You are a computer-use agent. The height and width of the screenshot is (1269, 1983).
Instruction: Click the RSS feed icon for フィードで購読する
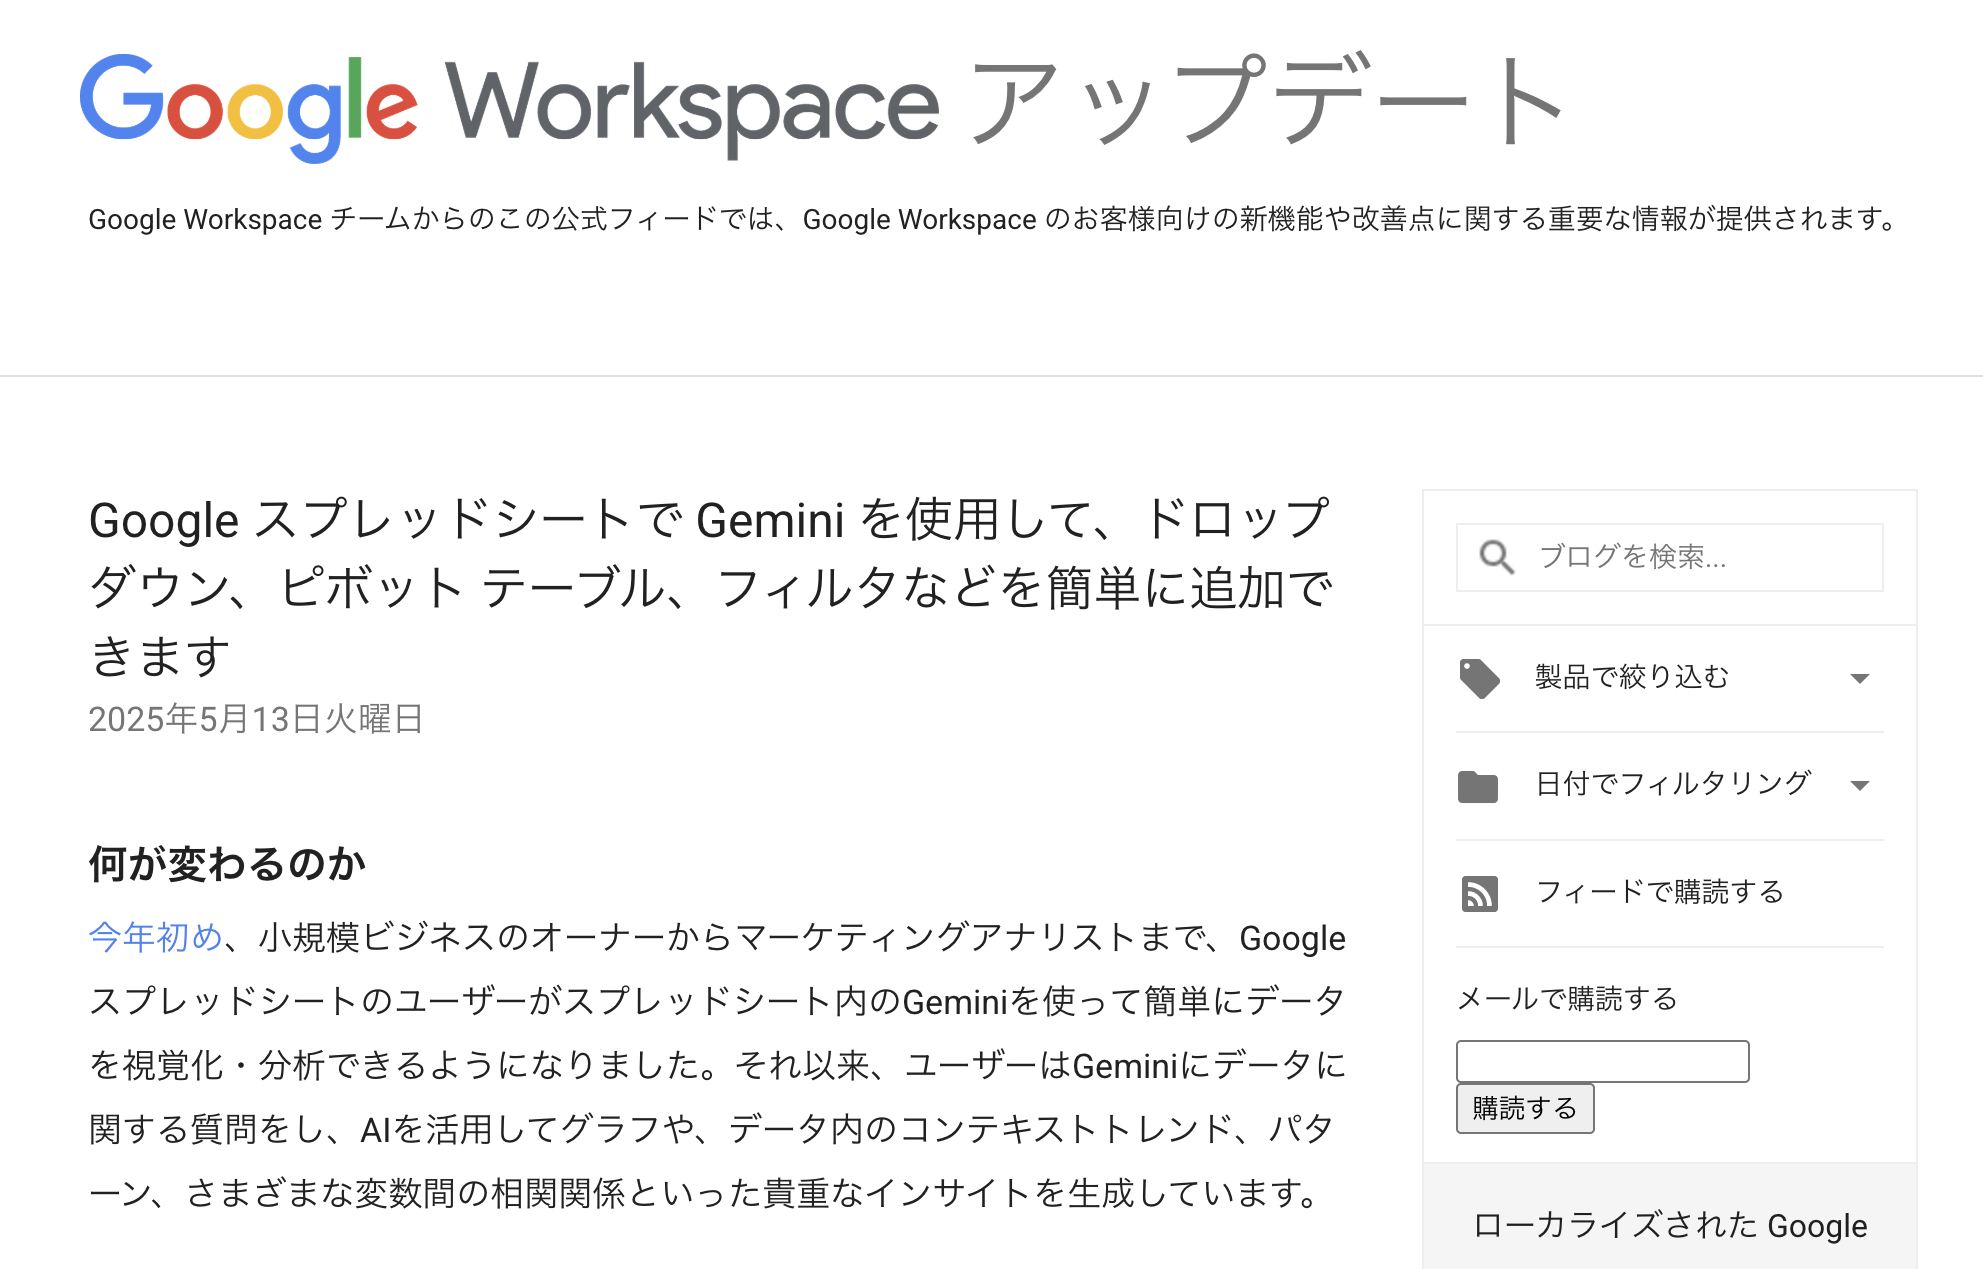1480,893
